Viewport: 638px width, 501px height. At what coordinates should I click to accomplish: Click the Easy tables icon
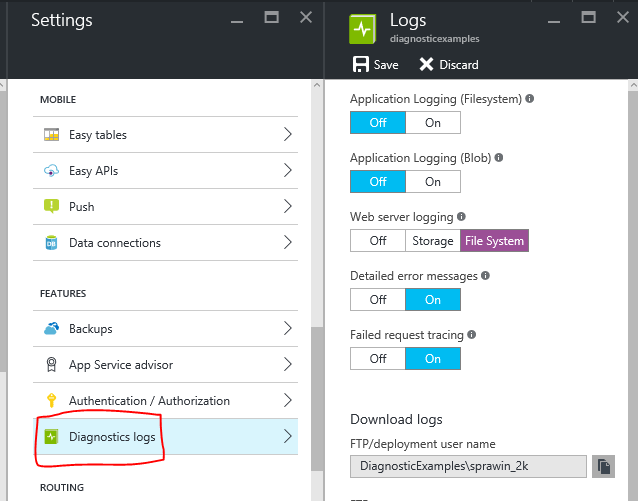tap(51, 135)
